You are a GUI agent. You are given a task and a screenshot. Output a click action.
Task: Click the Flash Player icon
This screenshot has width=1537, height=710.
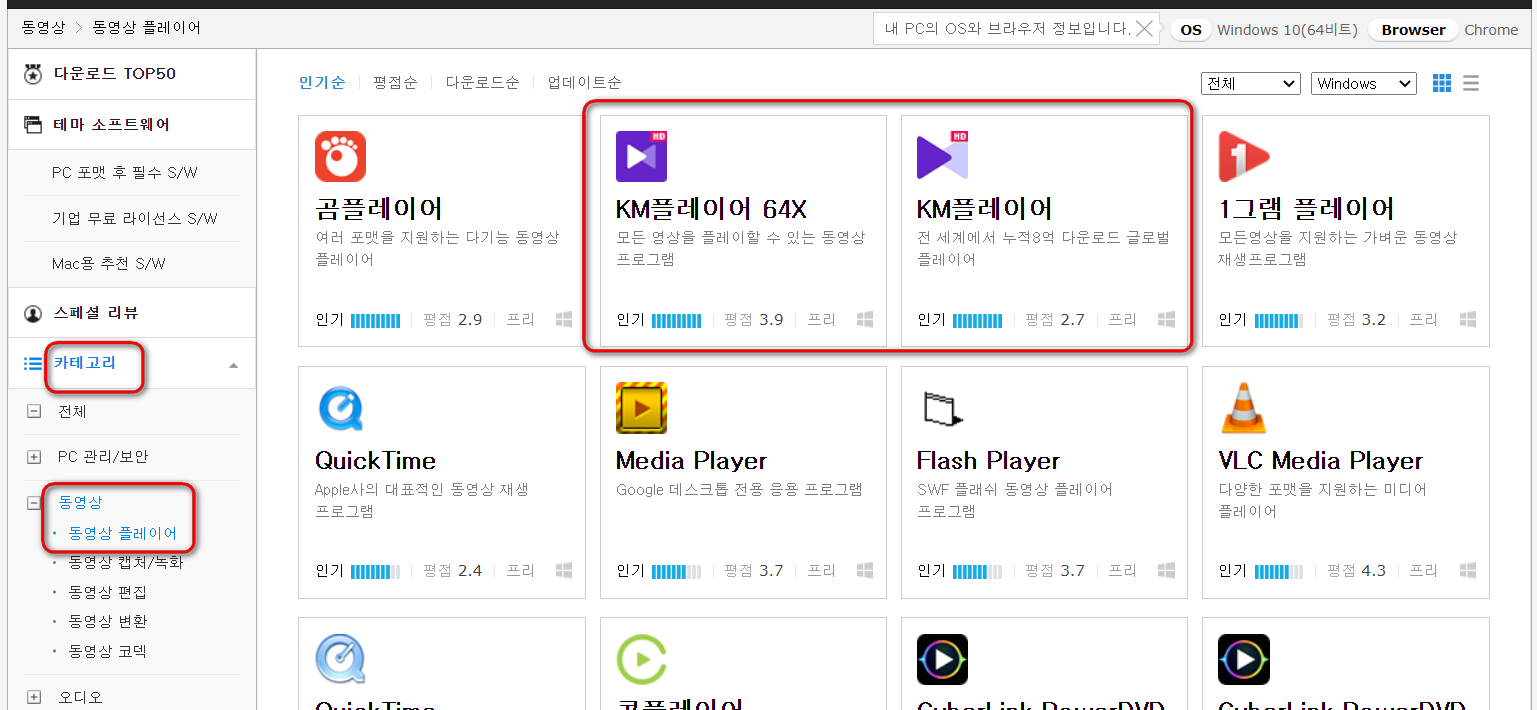click(943, 408)
